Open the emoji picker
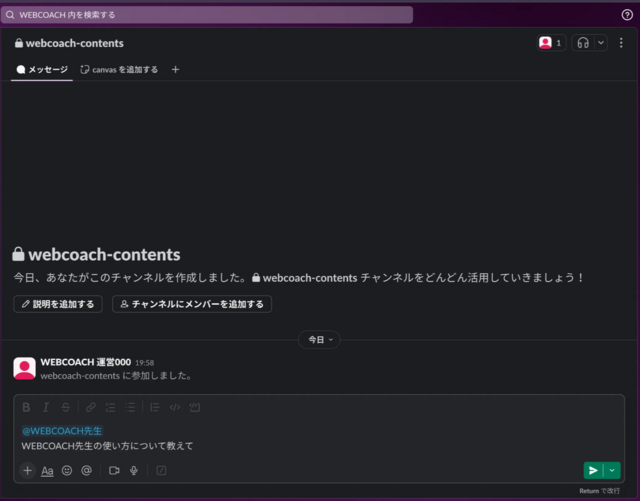Viewport: 640px width, 501px height. pos(67,471)
